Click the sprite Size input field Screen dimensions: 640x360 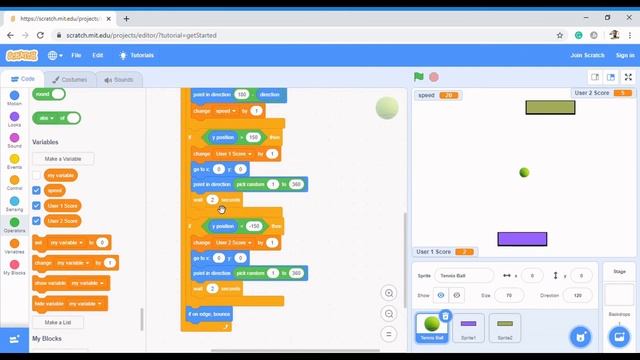(x=509, y=295)
